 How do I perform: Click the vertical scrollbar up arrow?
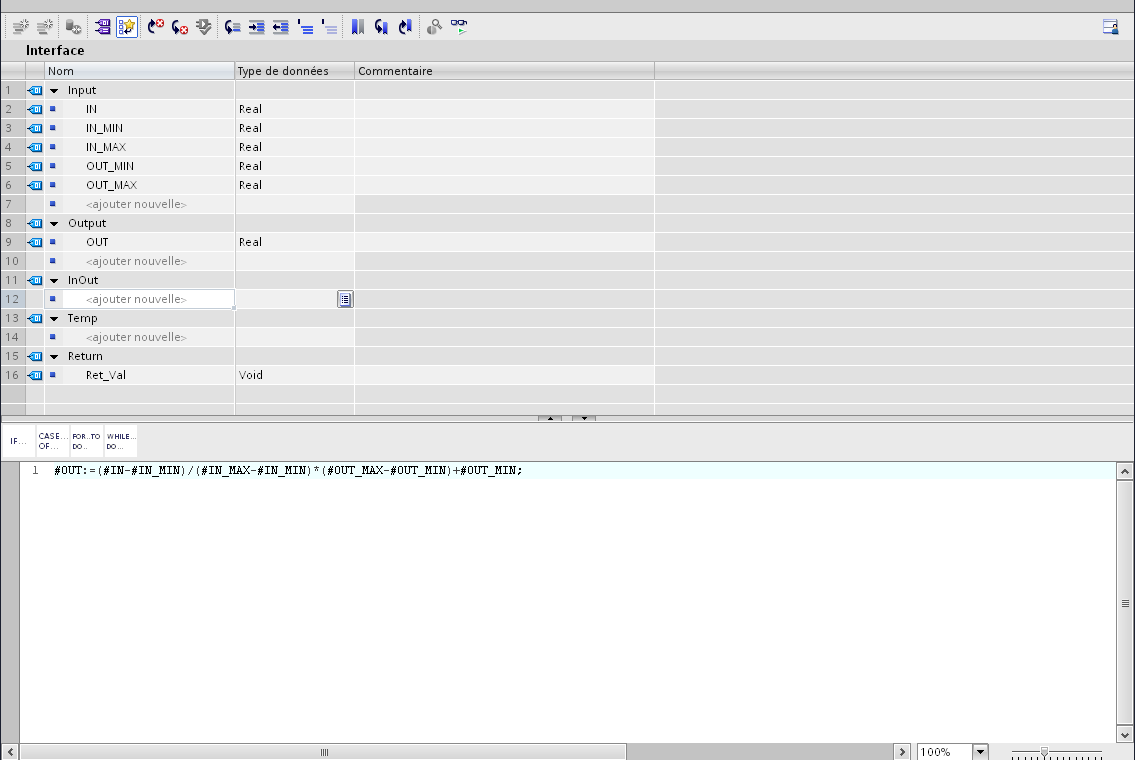[1125, 471]
